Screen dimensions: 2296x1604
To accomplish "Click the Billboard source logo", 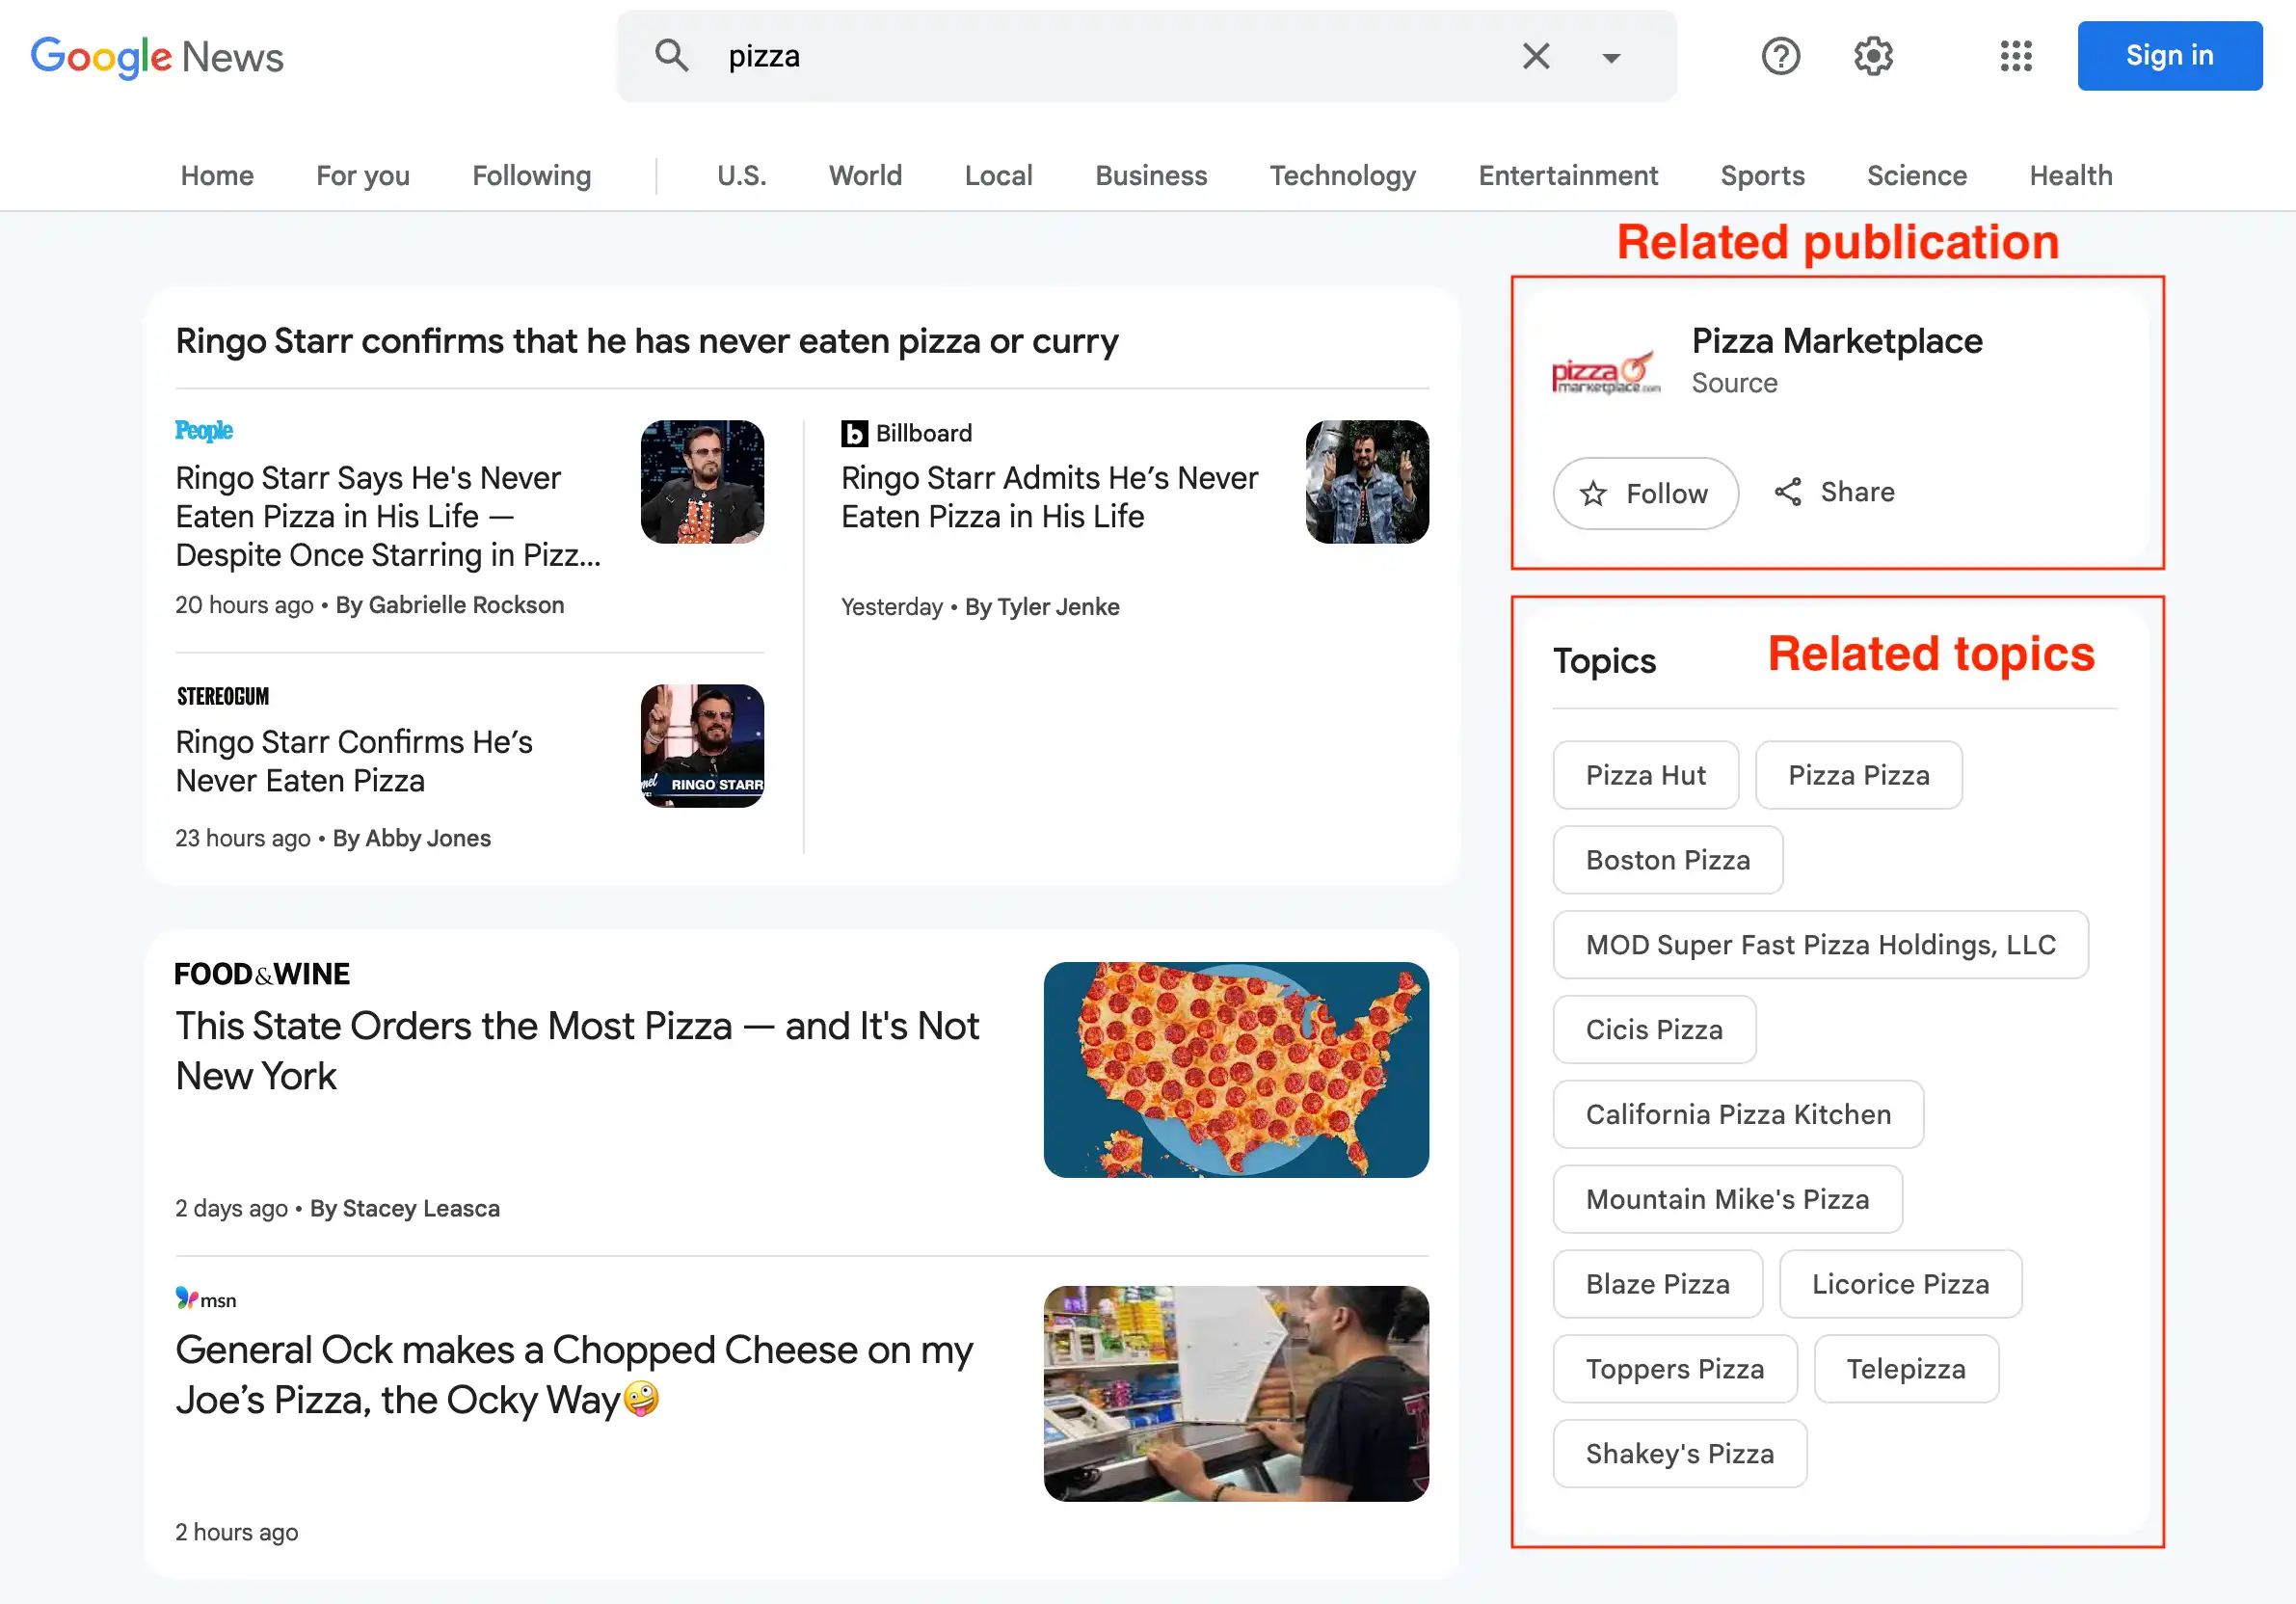I will 906,433.
